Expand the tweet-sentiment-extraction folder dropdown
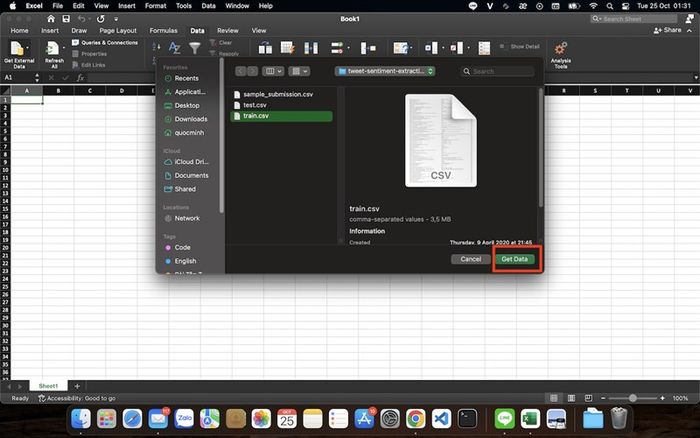Screen dimensions: 700x438 [x=386, y=71]
